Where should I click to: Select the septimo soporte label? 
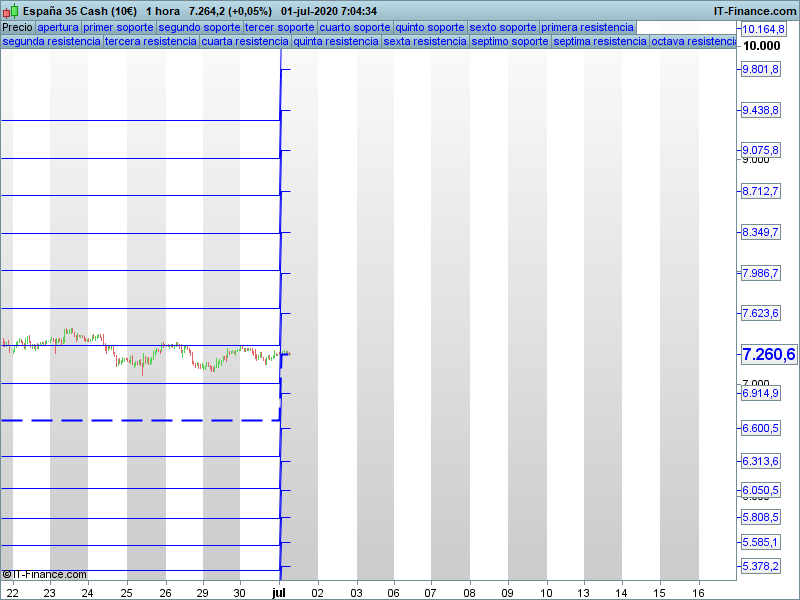point(510,41)
